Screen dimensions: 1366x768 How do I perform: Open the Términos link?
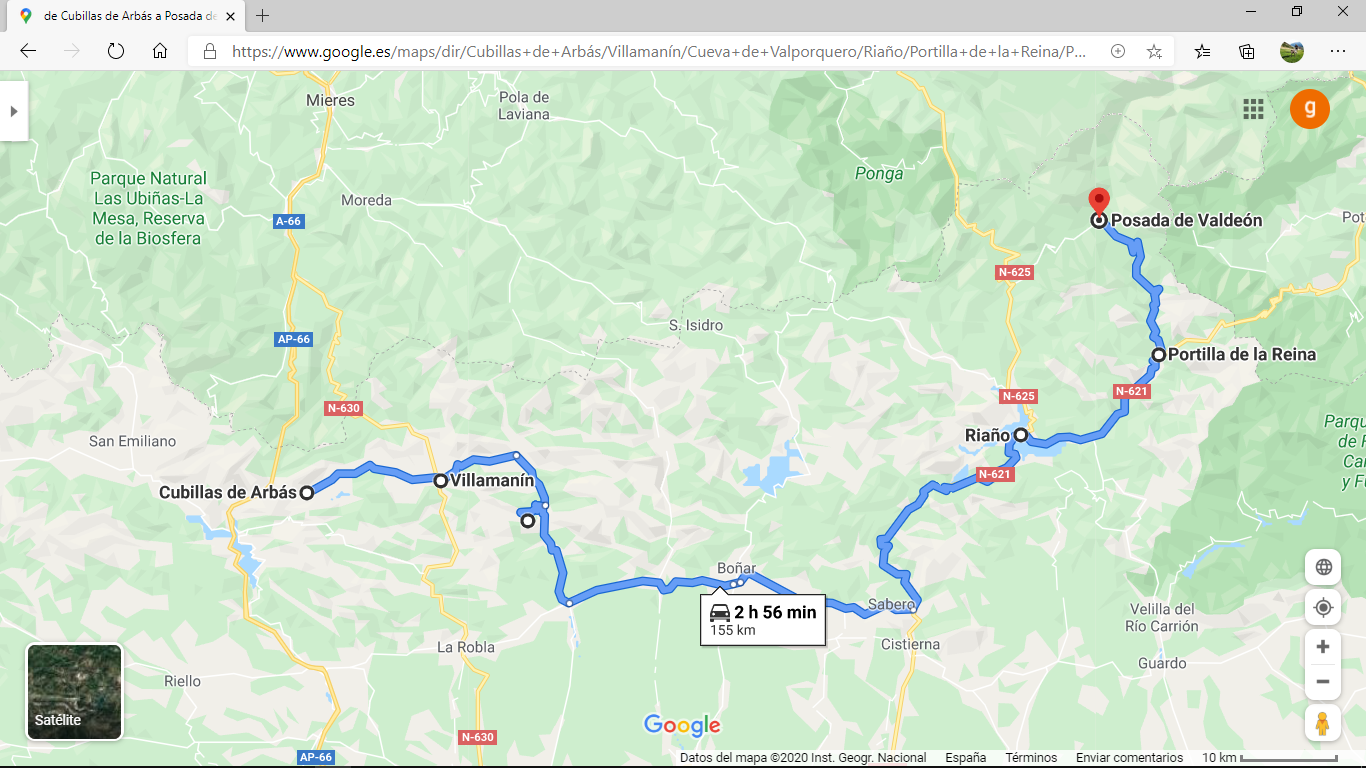tap(1031, 758)
